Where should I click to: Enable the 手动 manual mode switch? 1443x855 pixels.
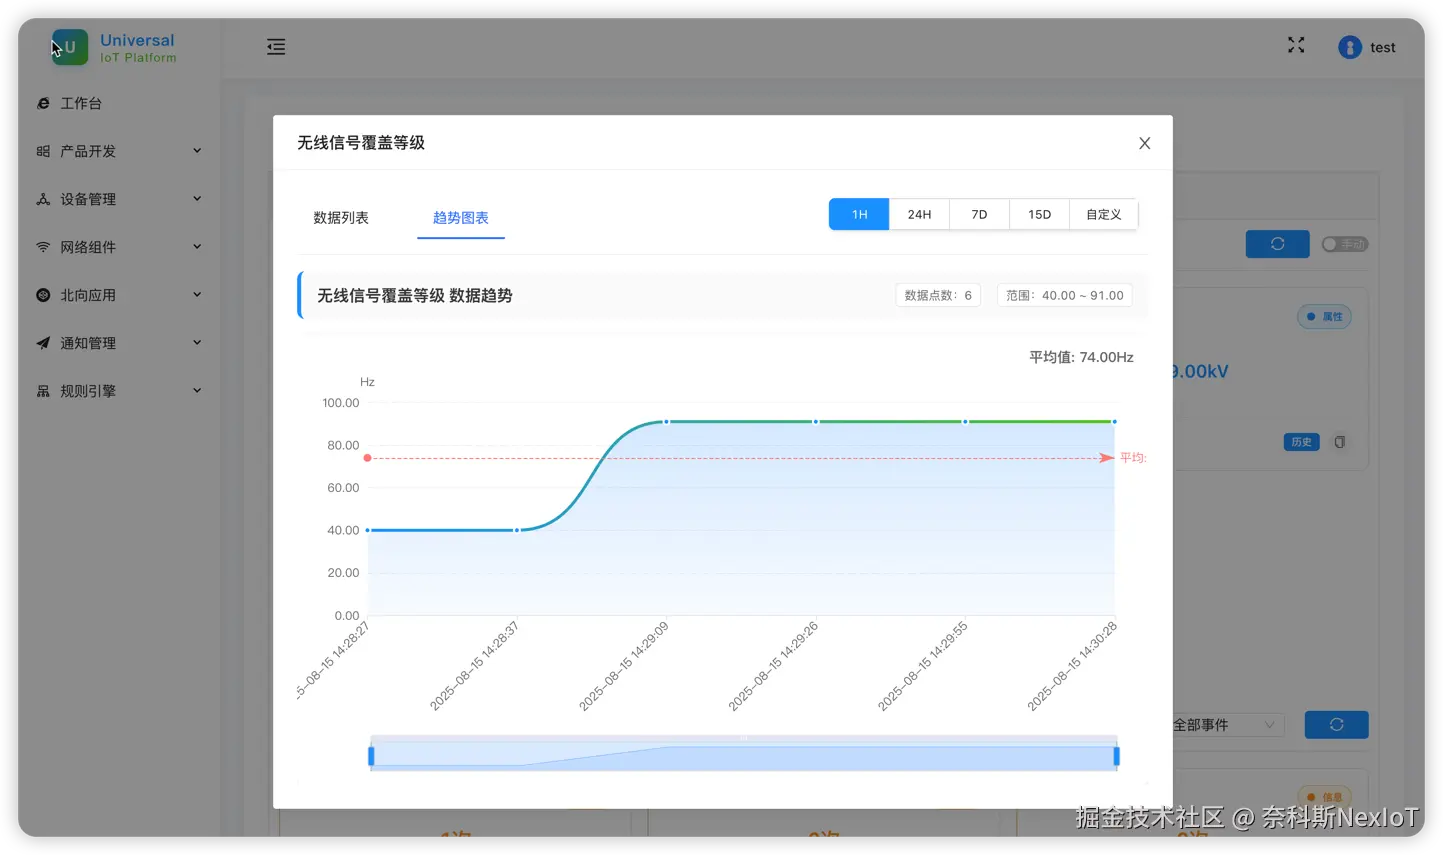click(1345, 243)
